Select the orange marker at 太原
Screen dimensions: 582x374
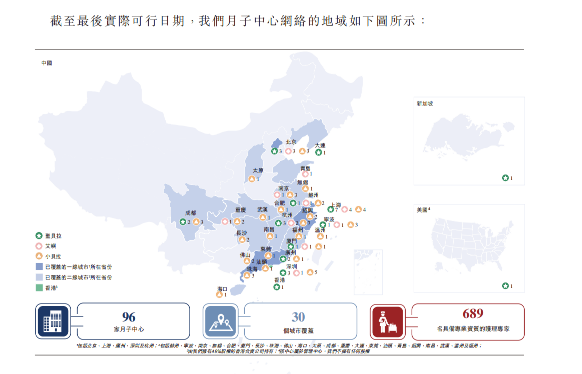click(x=252, y=179)
